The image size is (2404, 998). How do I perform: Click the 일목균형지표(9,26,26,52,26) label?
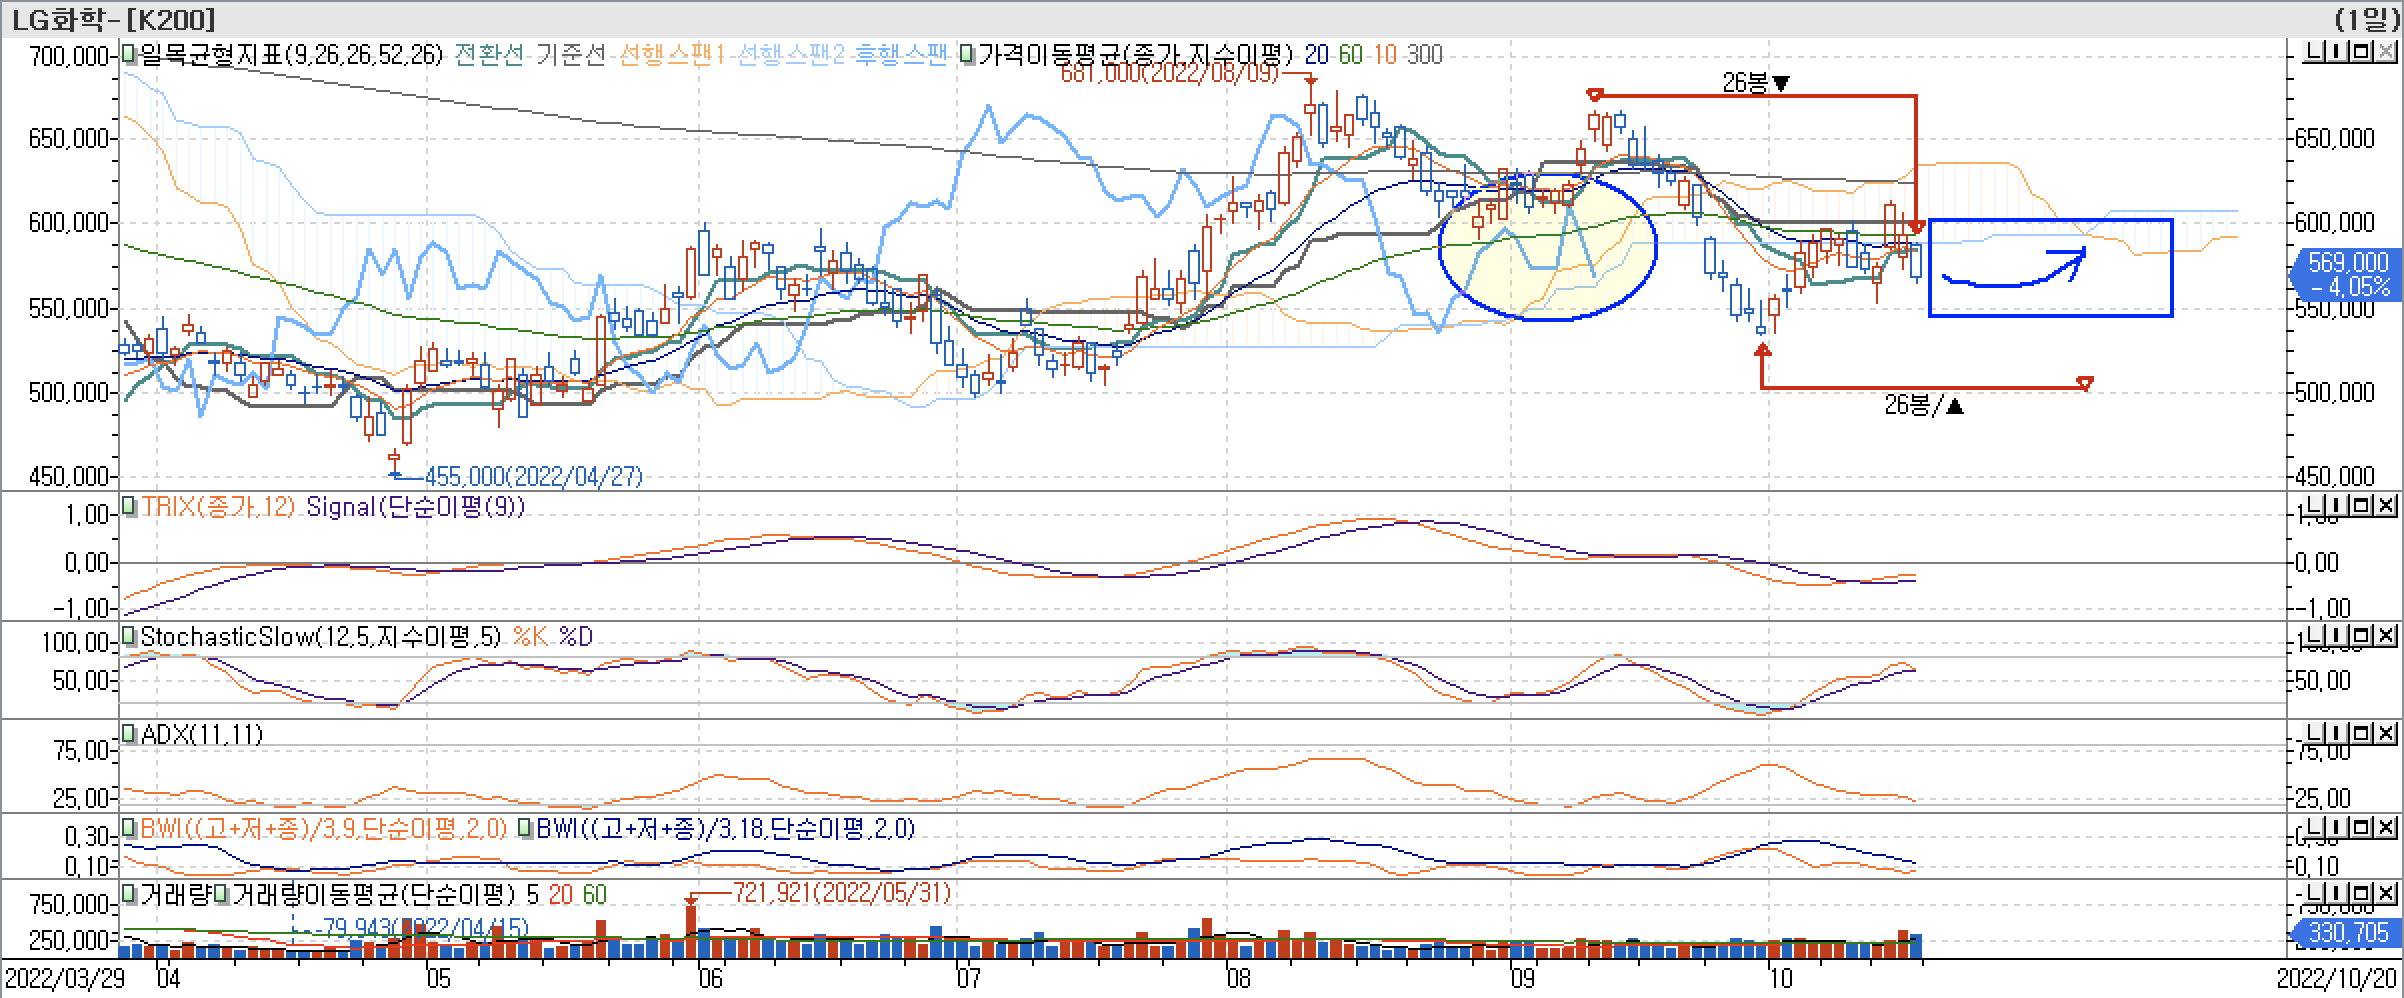pyautogui.click(x=291, y=54)
